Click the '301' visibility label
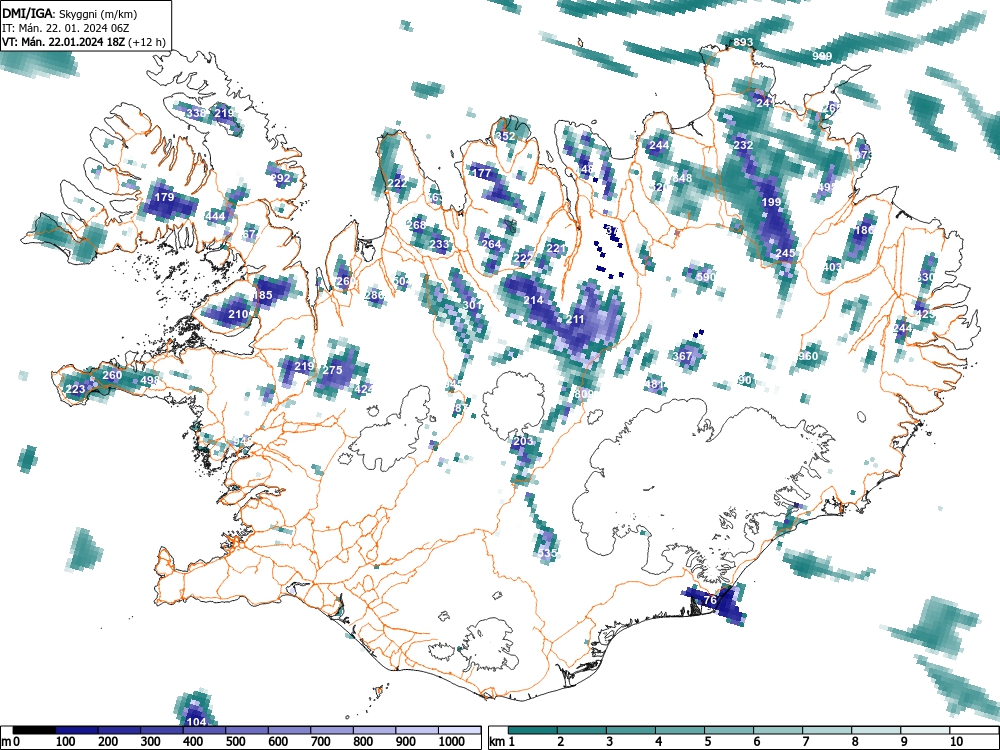 pyautogui.click(x=473, y=305)
